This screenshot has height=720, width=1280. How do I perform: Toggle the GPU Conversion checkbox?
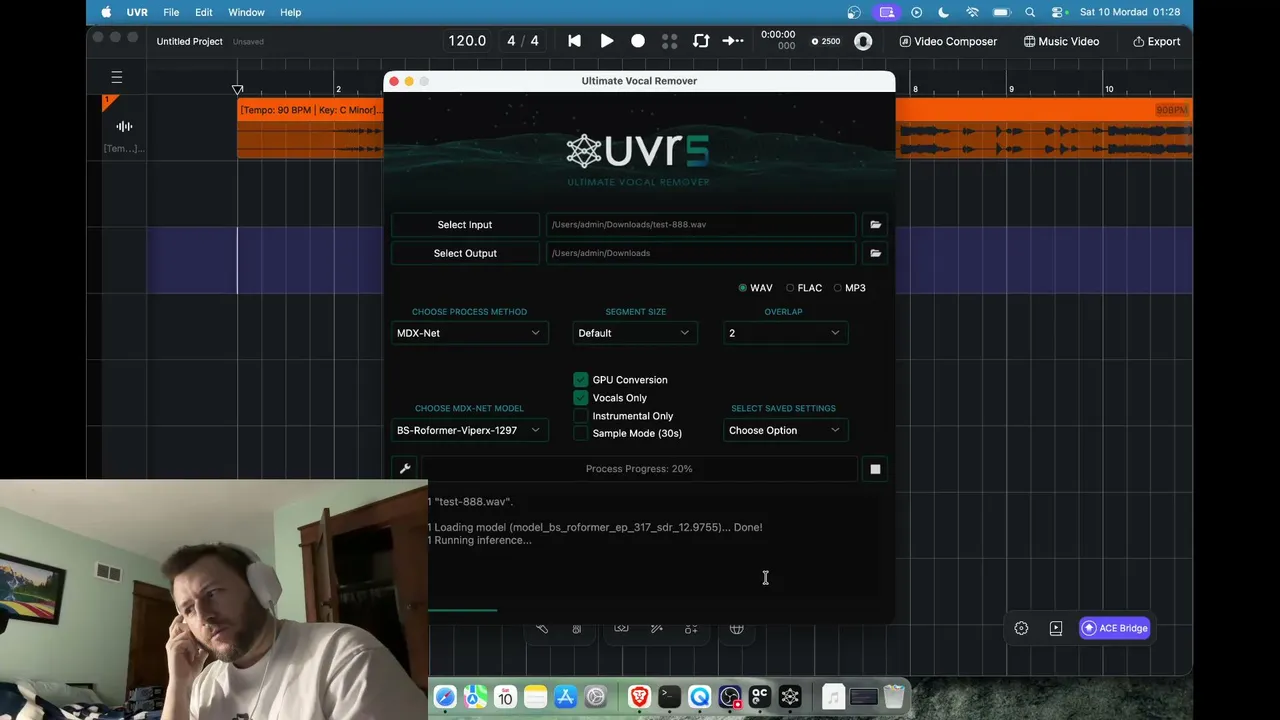[581, 380]
